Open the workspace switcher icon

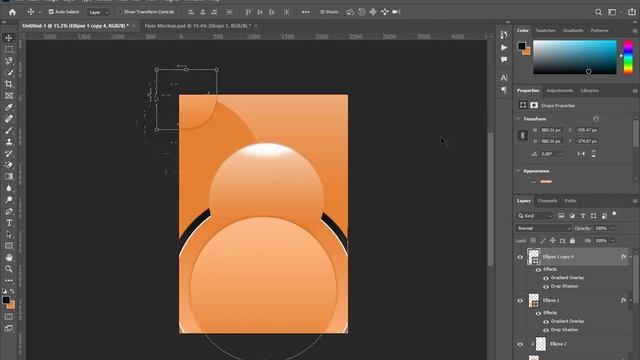[x=612, y=12]
